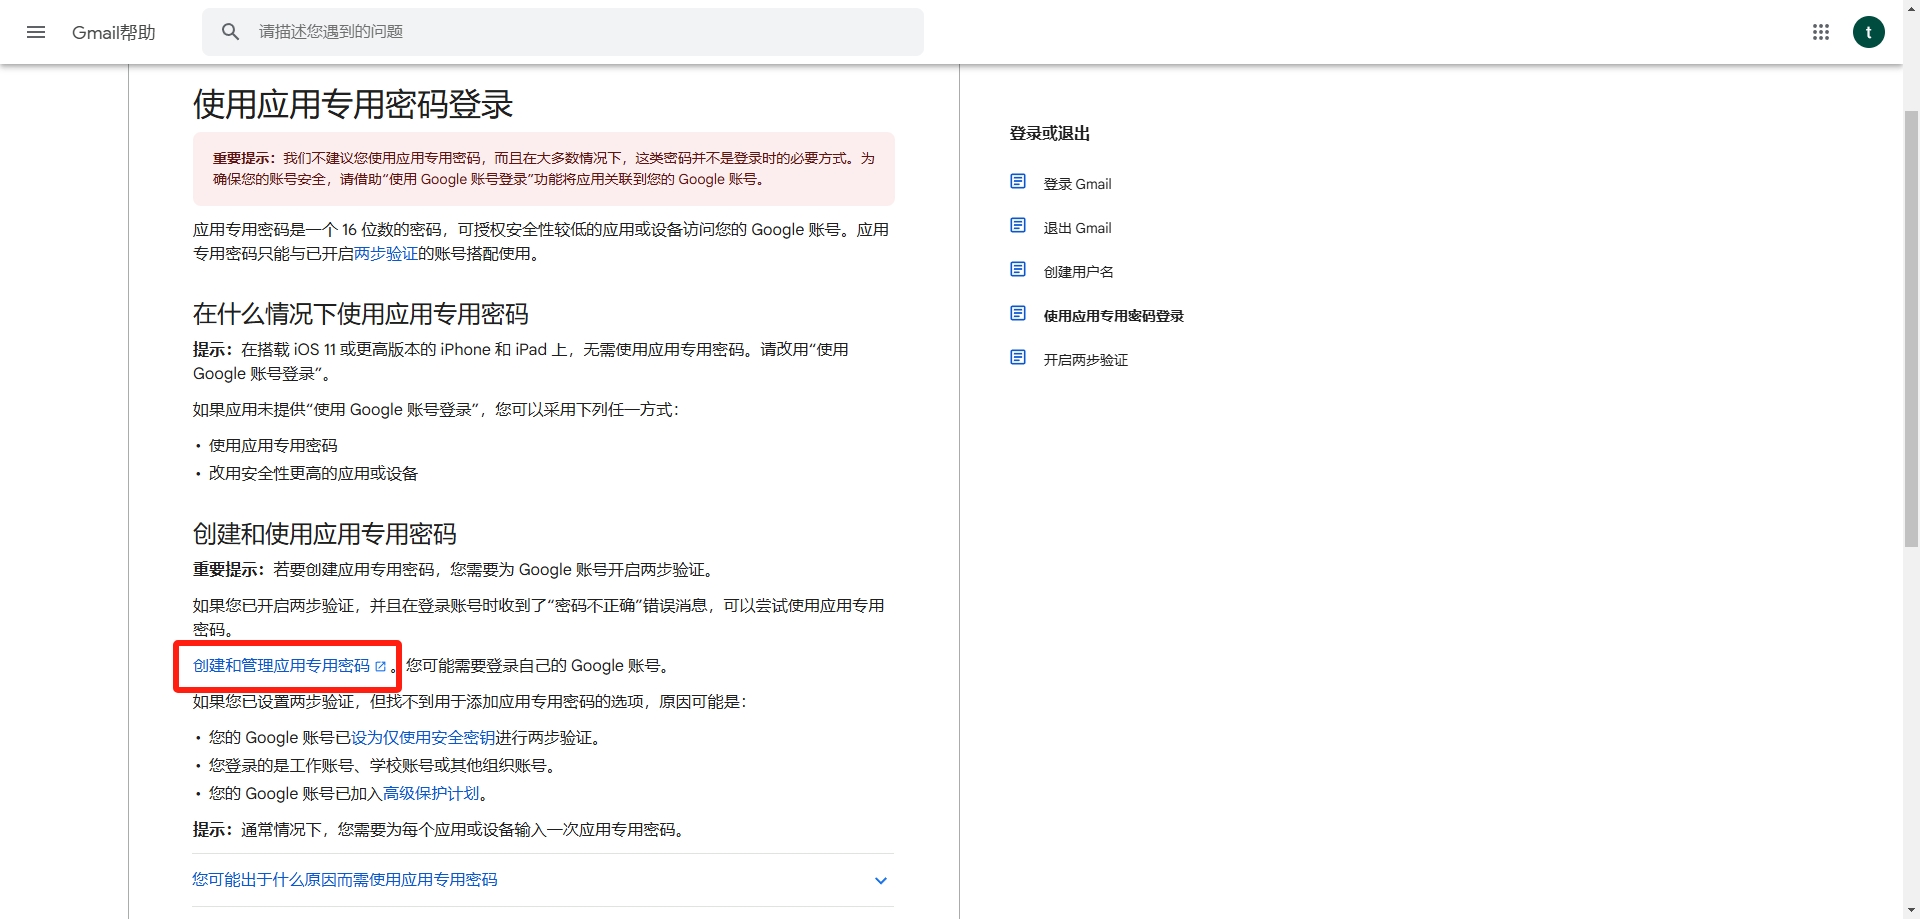Open sidebar article 开启两步验证

coord(1086,360)
